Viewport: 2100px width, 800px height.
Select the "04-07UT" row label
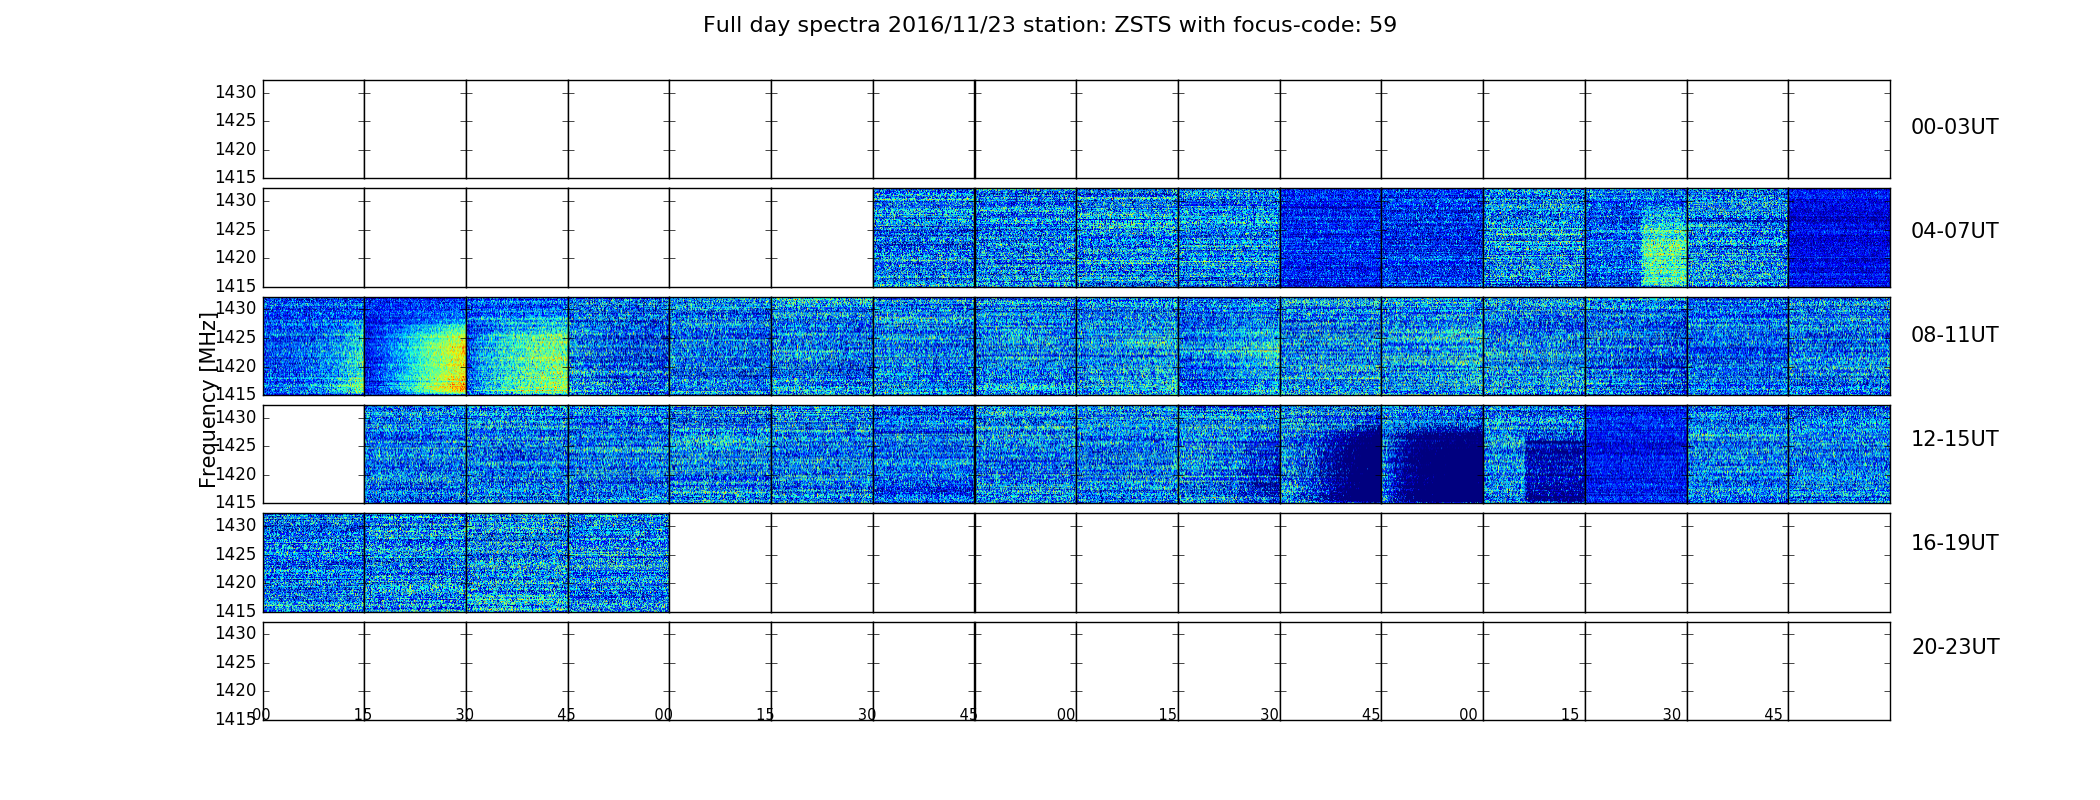pyautogui.click(x=1954, y=231)
